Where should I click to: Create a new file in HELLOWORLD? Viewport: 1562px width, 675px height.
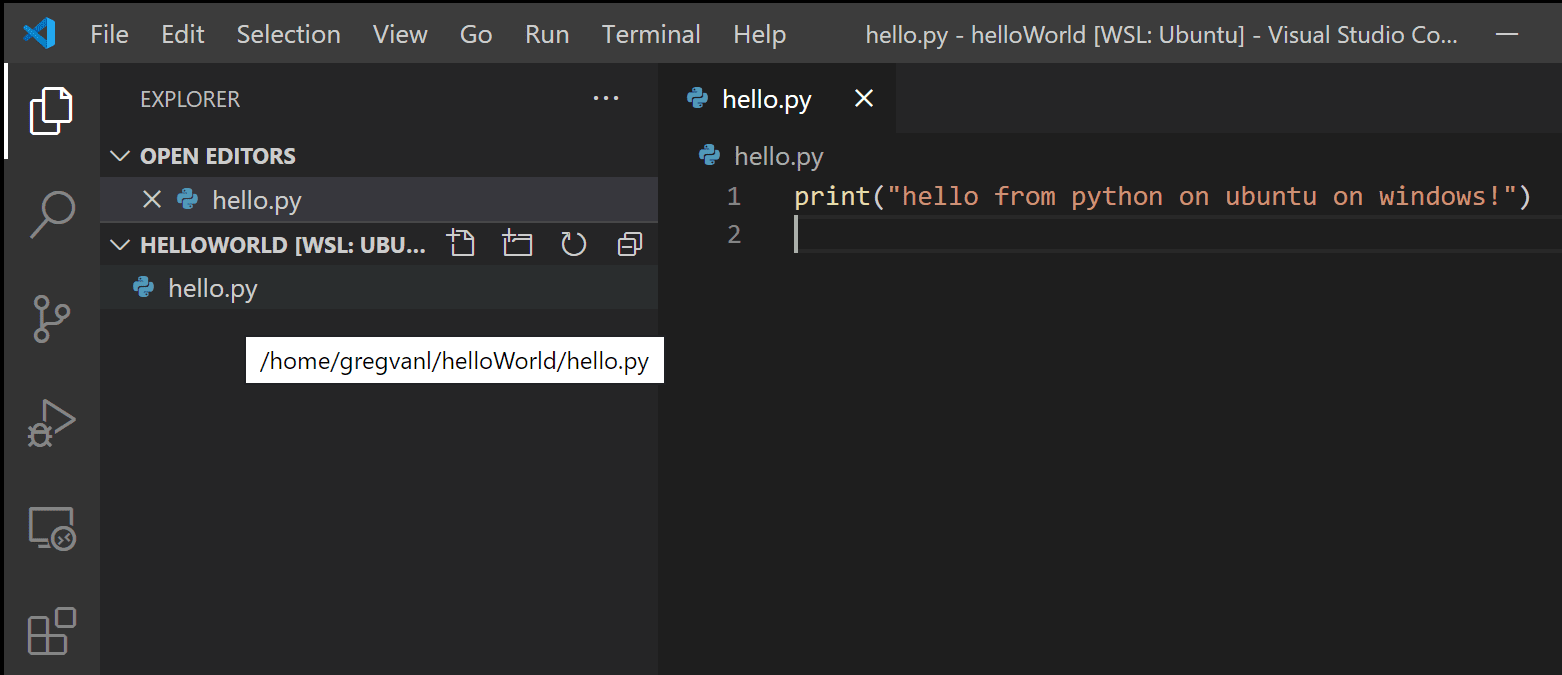point(461,243)
